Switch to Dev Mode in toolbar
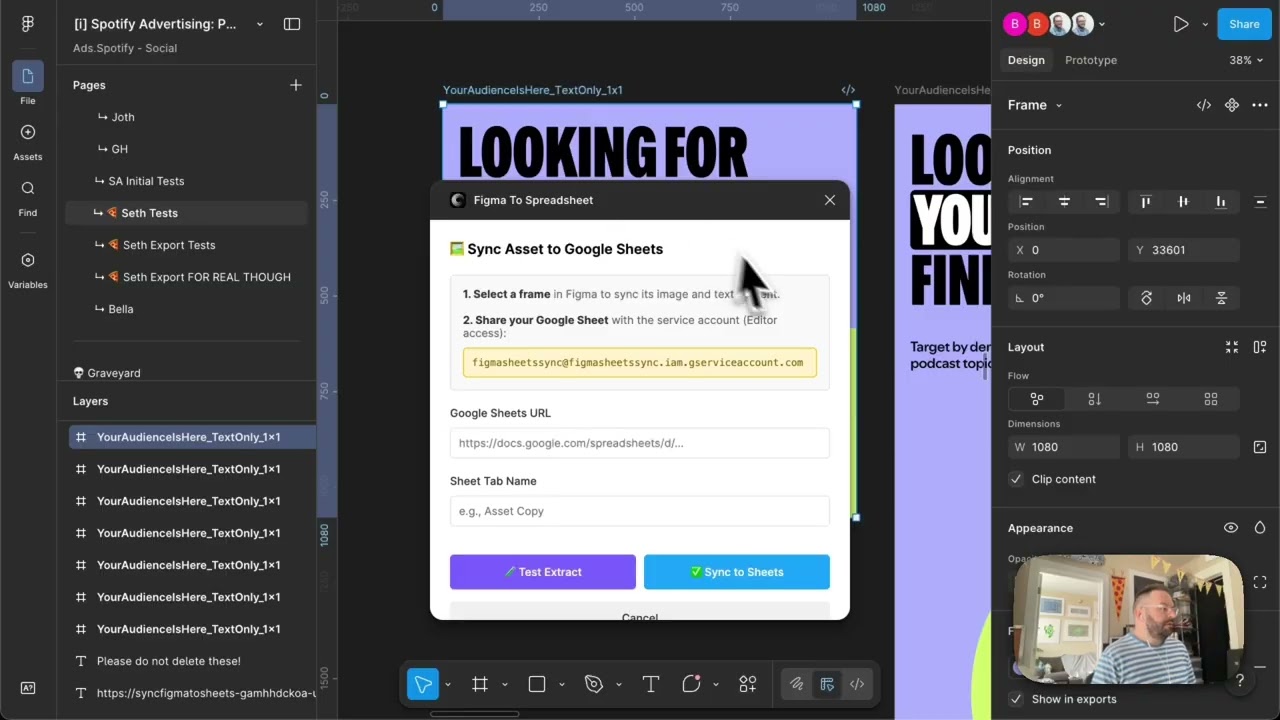The height and width of the screenshot is (720, 1280). (x=857, y=684)
